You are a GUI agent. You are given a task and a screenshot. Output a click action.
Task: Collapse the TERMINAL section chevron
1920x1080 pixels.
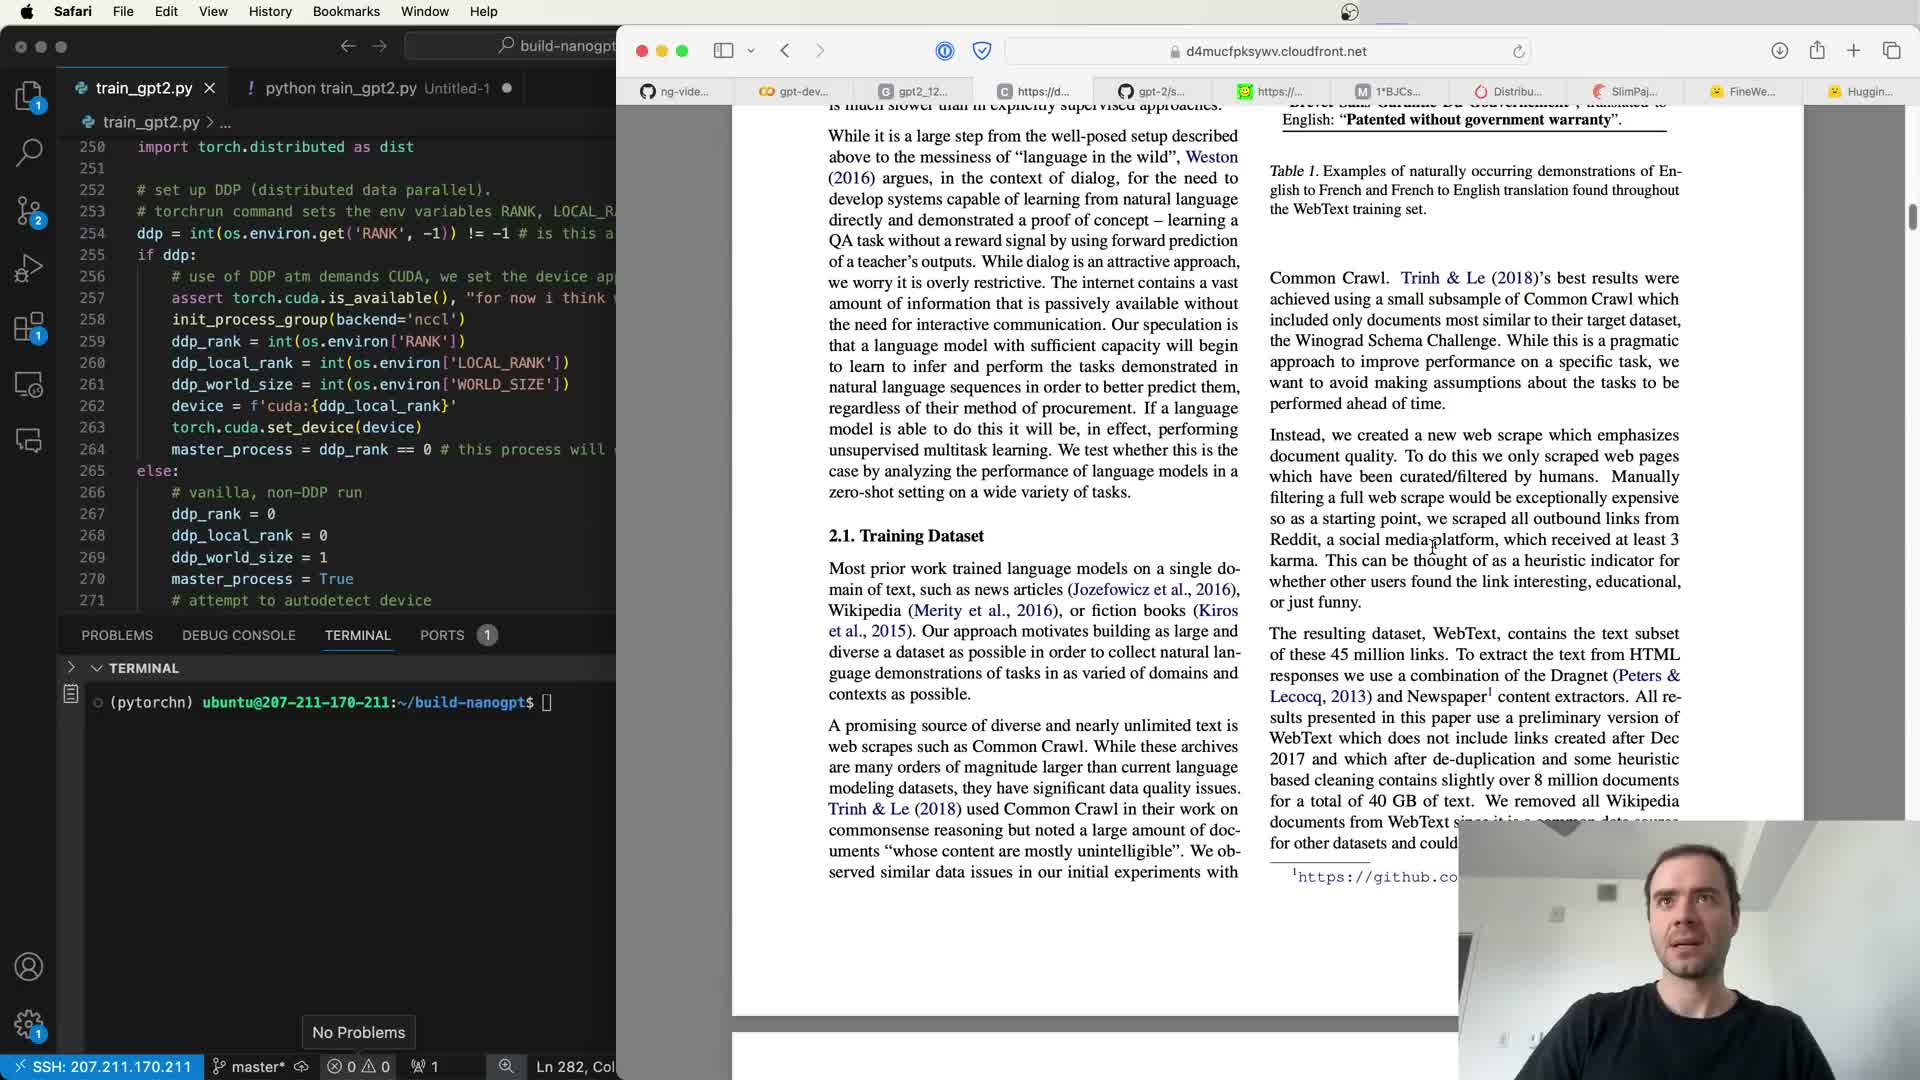click(x=97, y=668)
